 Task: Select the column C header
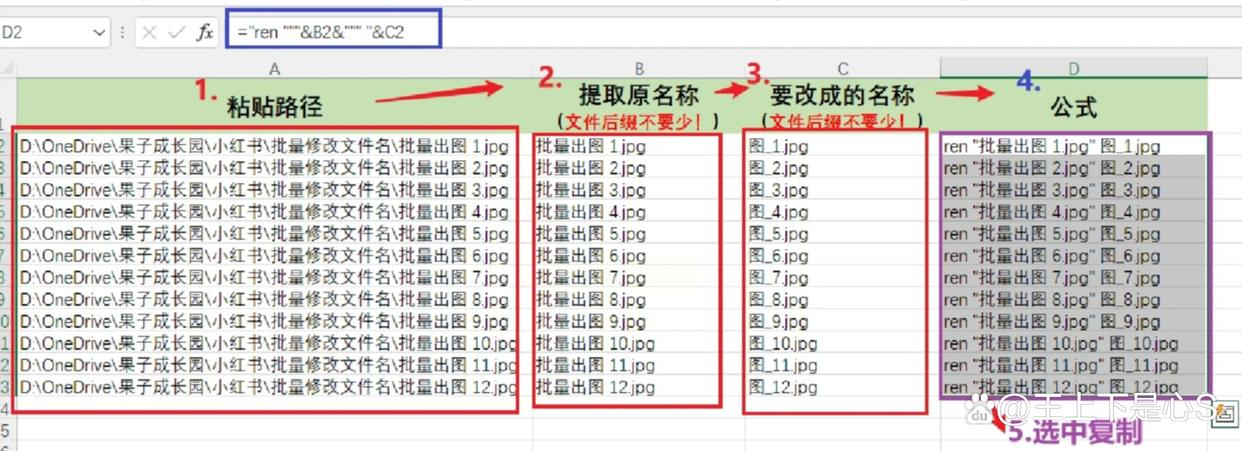pos(842,68)
